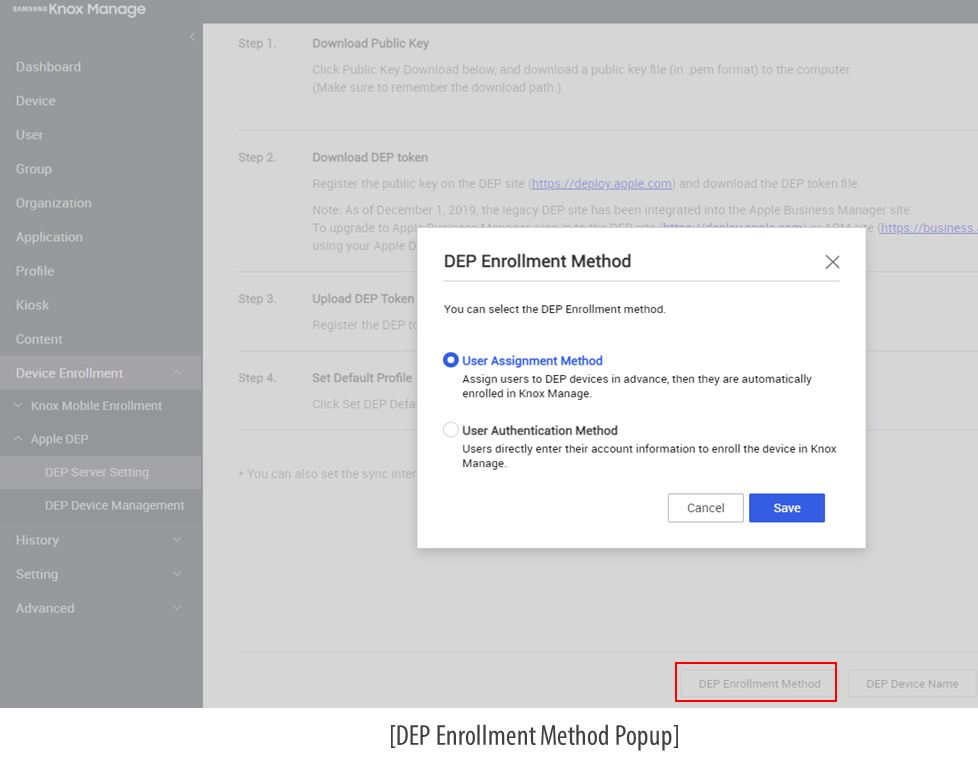Collapse the sidebar with the arrow icon
The height and width of the screenshot is (762, 978).
pyautogui.click(x=192, y=37)
